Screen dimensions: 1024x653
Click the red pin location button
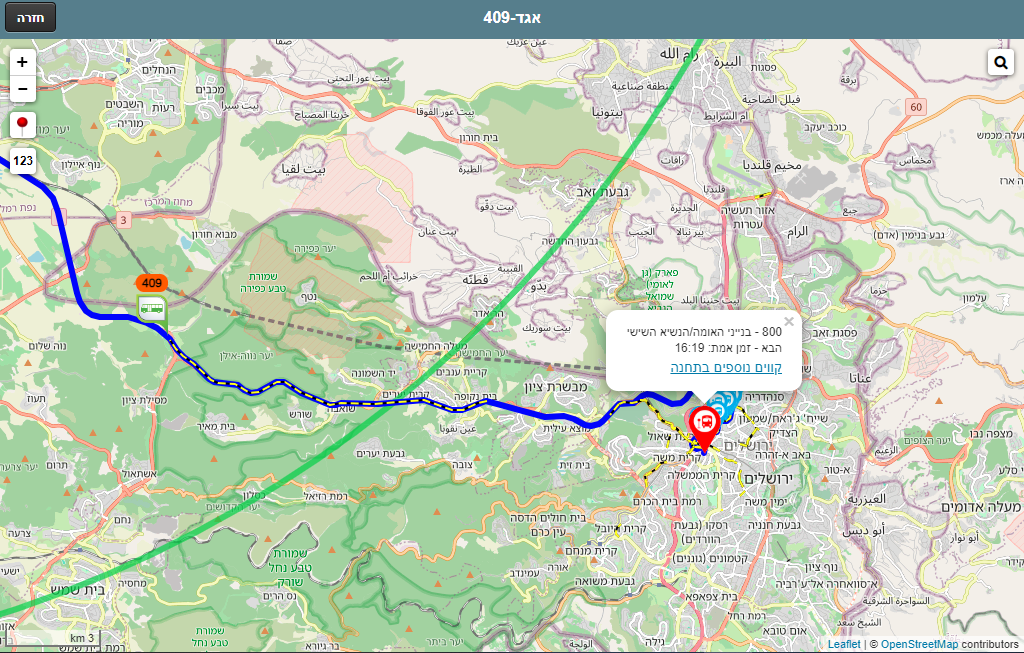pyautogui.click(x=22, y=124)
